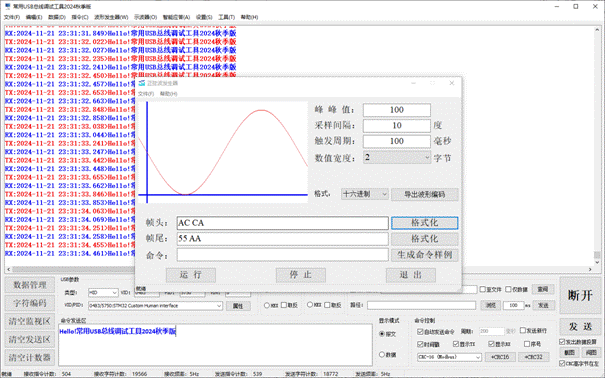Open the 类型 HID dropdown
Image resolution: width=605 pixels, height=378 pixels.
tap(103, 293)
